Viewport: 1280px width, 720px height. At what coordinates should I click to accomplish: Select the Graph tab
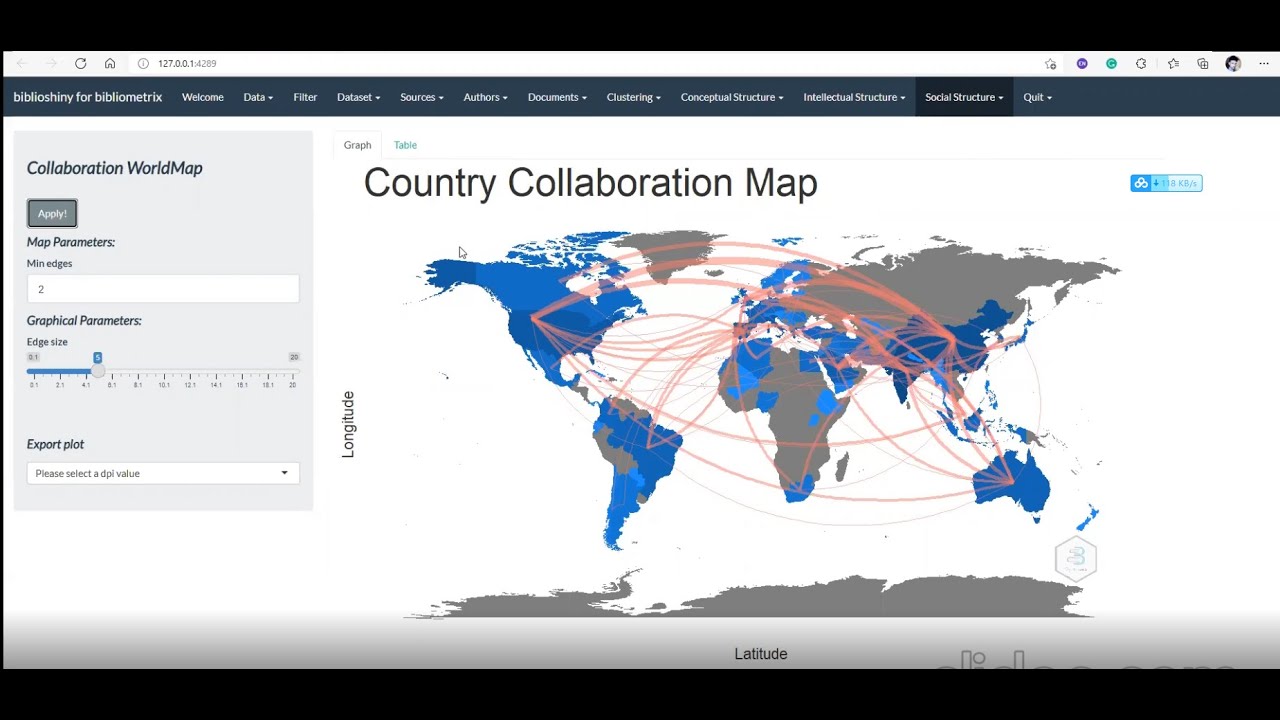point(357,145)
